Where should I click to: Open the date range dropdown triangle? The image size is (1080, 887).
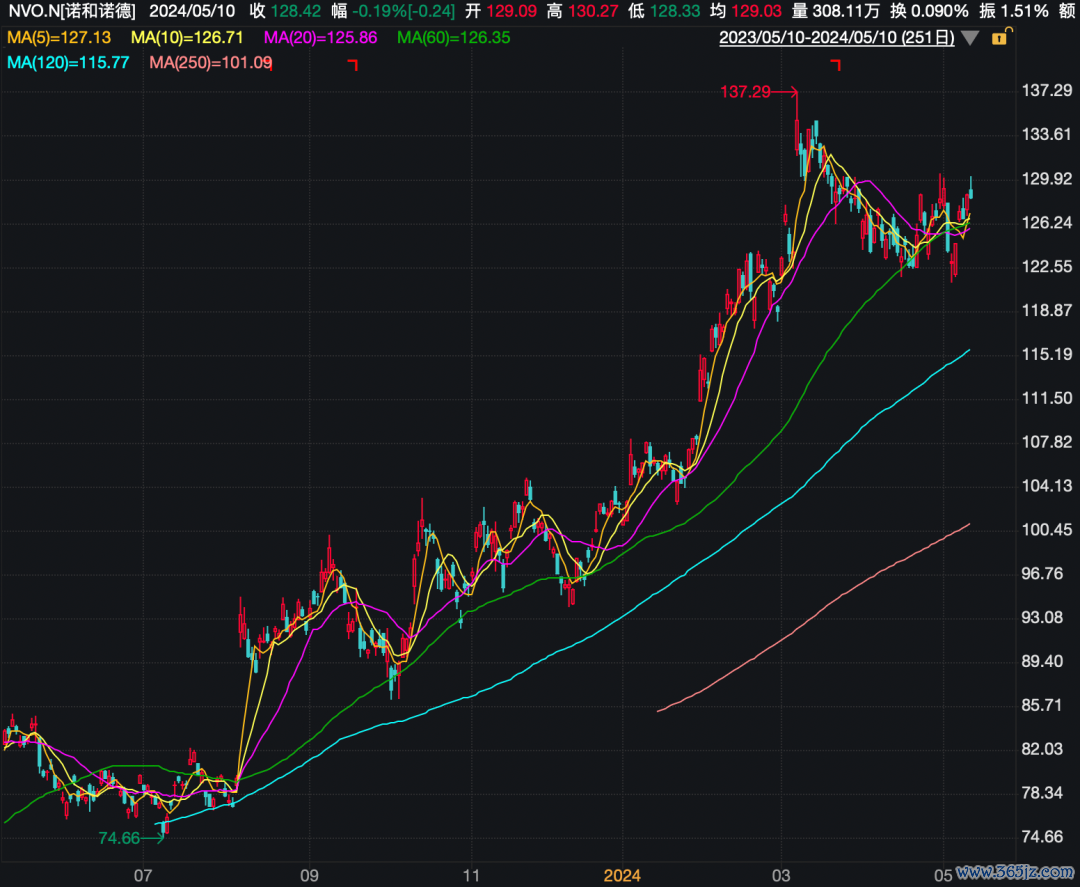tap(970, 39)
